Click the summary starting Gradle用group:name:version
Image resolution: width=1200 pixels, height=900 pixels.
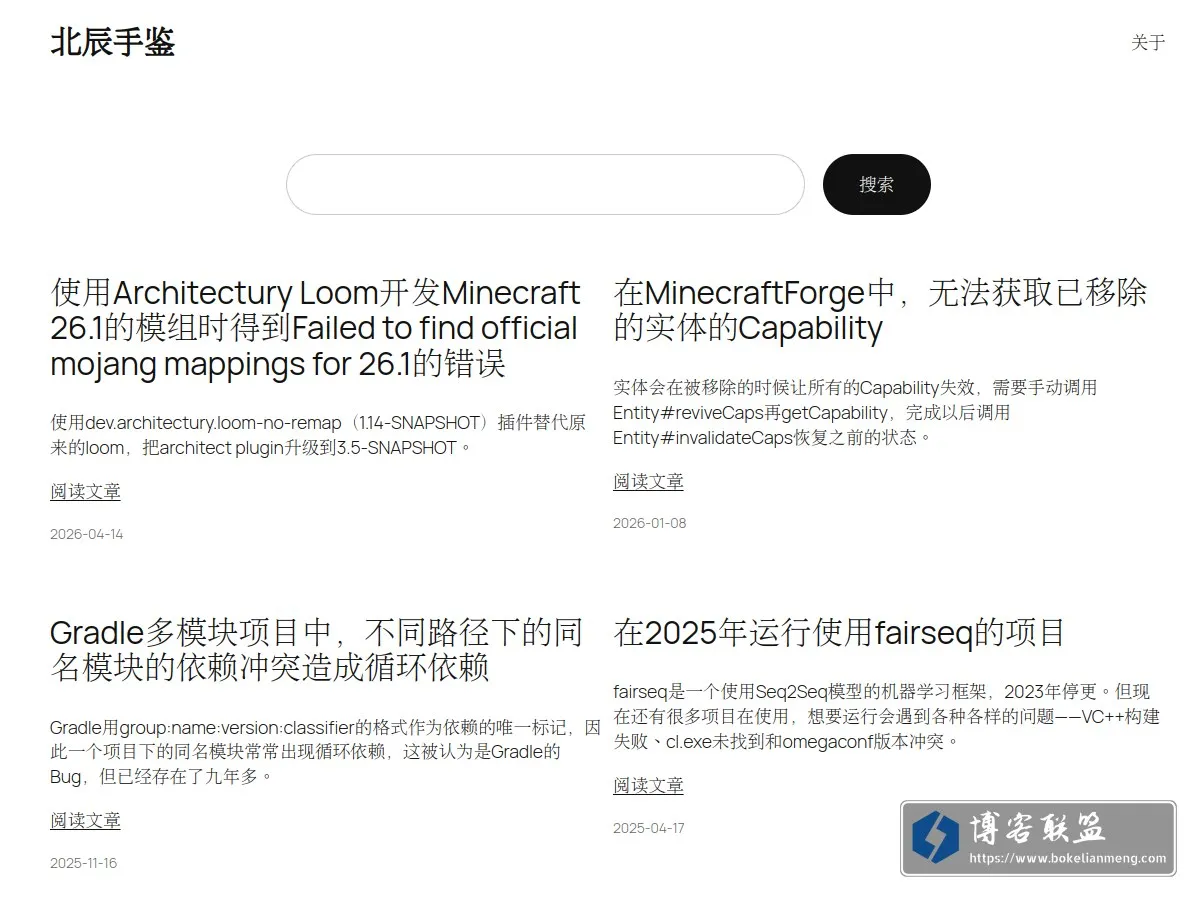pos(325,751)
